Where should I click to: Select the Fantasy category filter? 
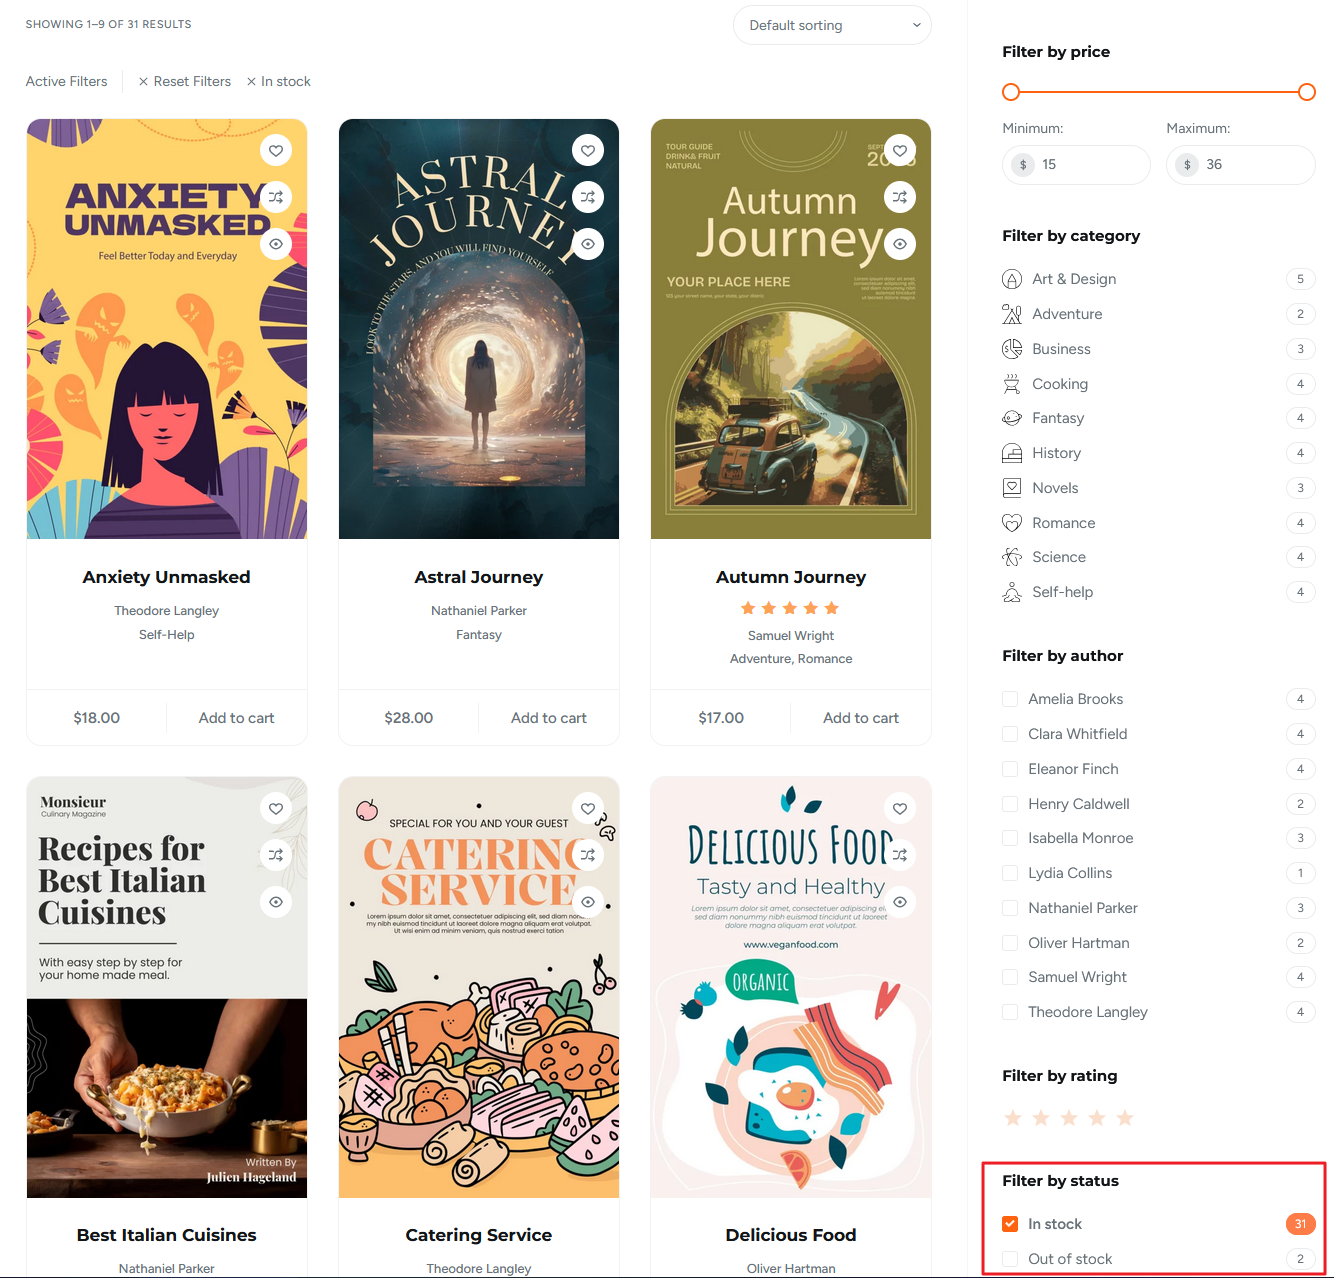(1057, 418)
